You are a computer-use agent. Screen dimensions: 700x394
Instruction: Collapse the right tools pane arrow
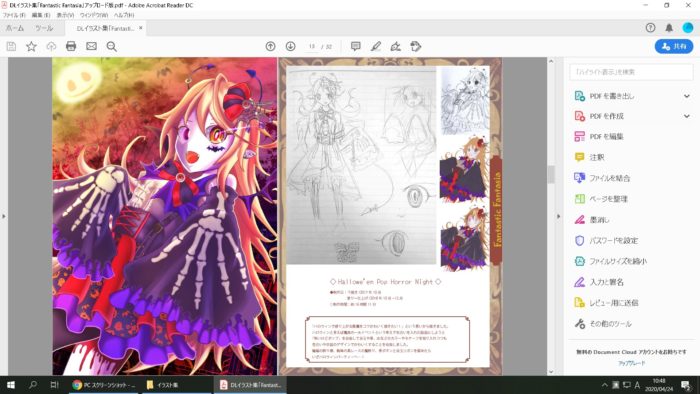coord(558,216)
